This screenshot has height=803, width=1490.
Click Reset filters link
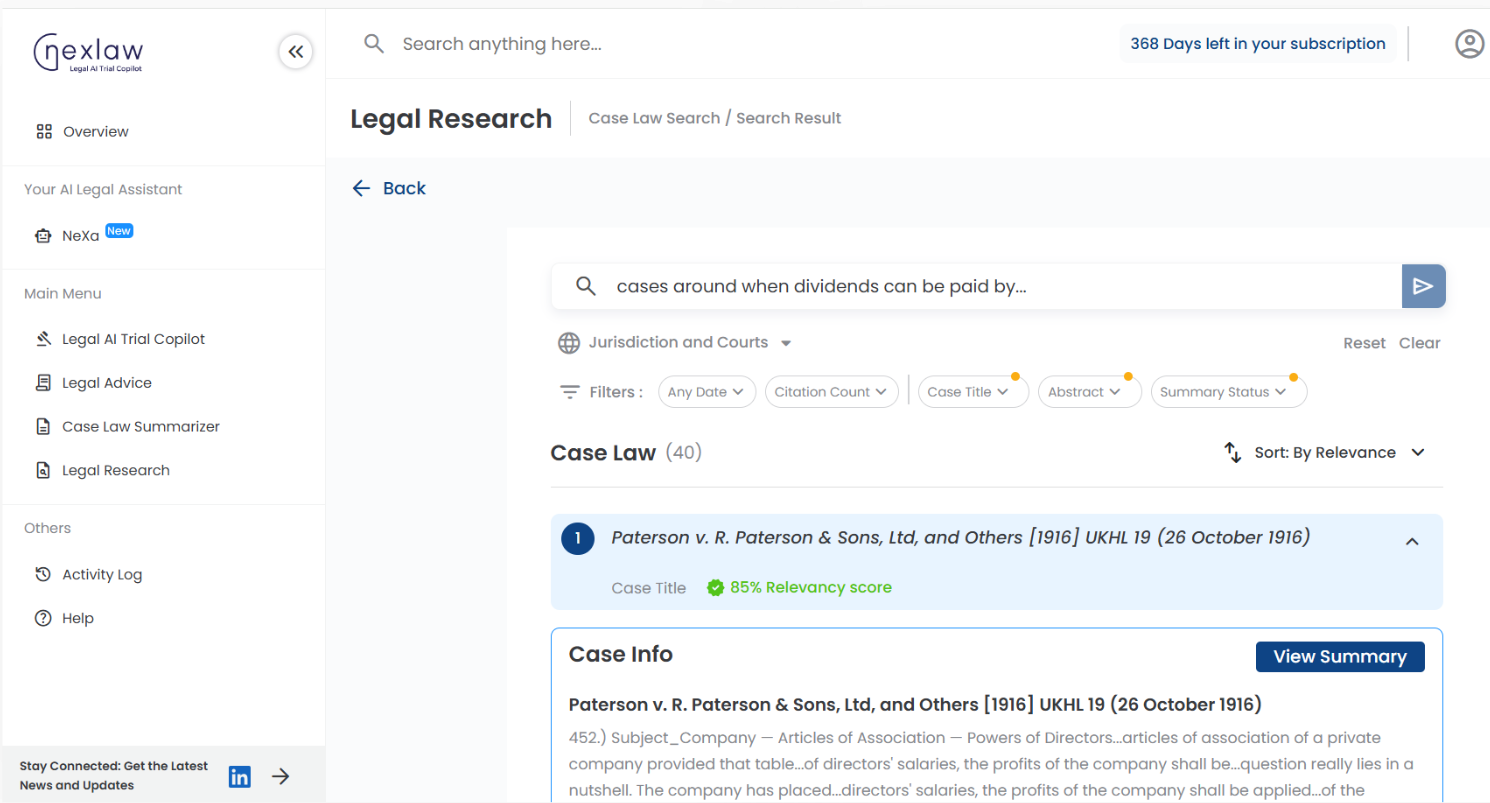point(1364,343)
